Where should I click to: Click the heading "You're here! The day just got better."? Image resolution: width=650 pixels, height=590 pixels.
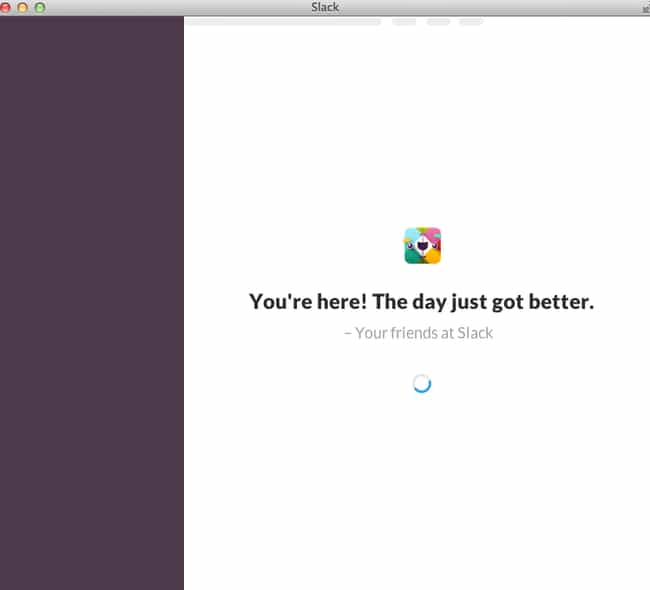(421, 302)
